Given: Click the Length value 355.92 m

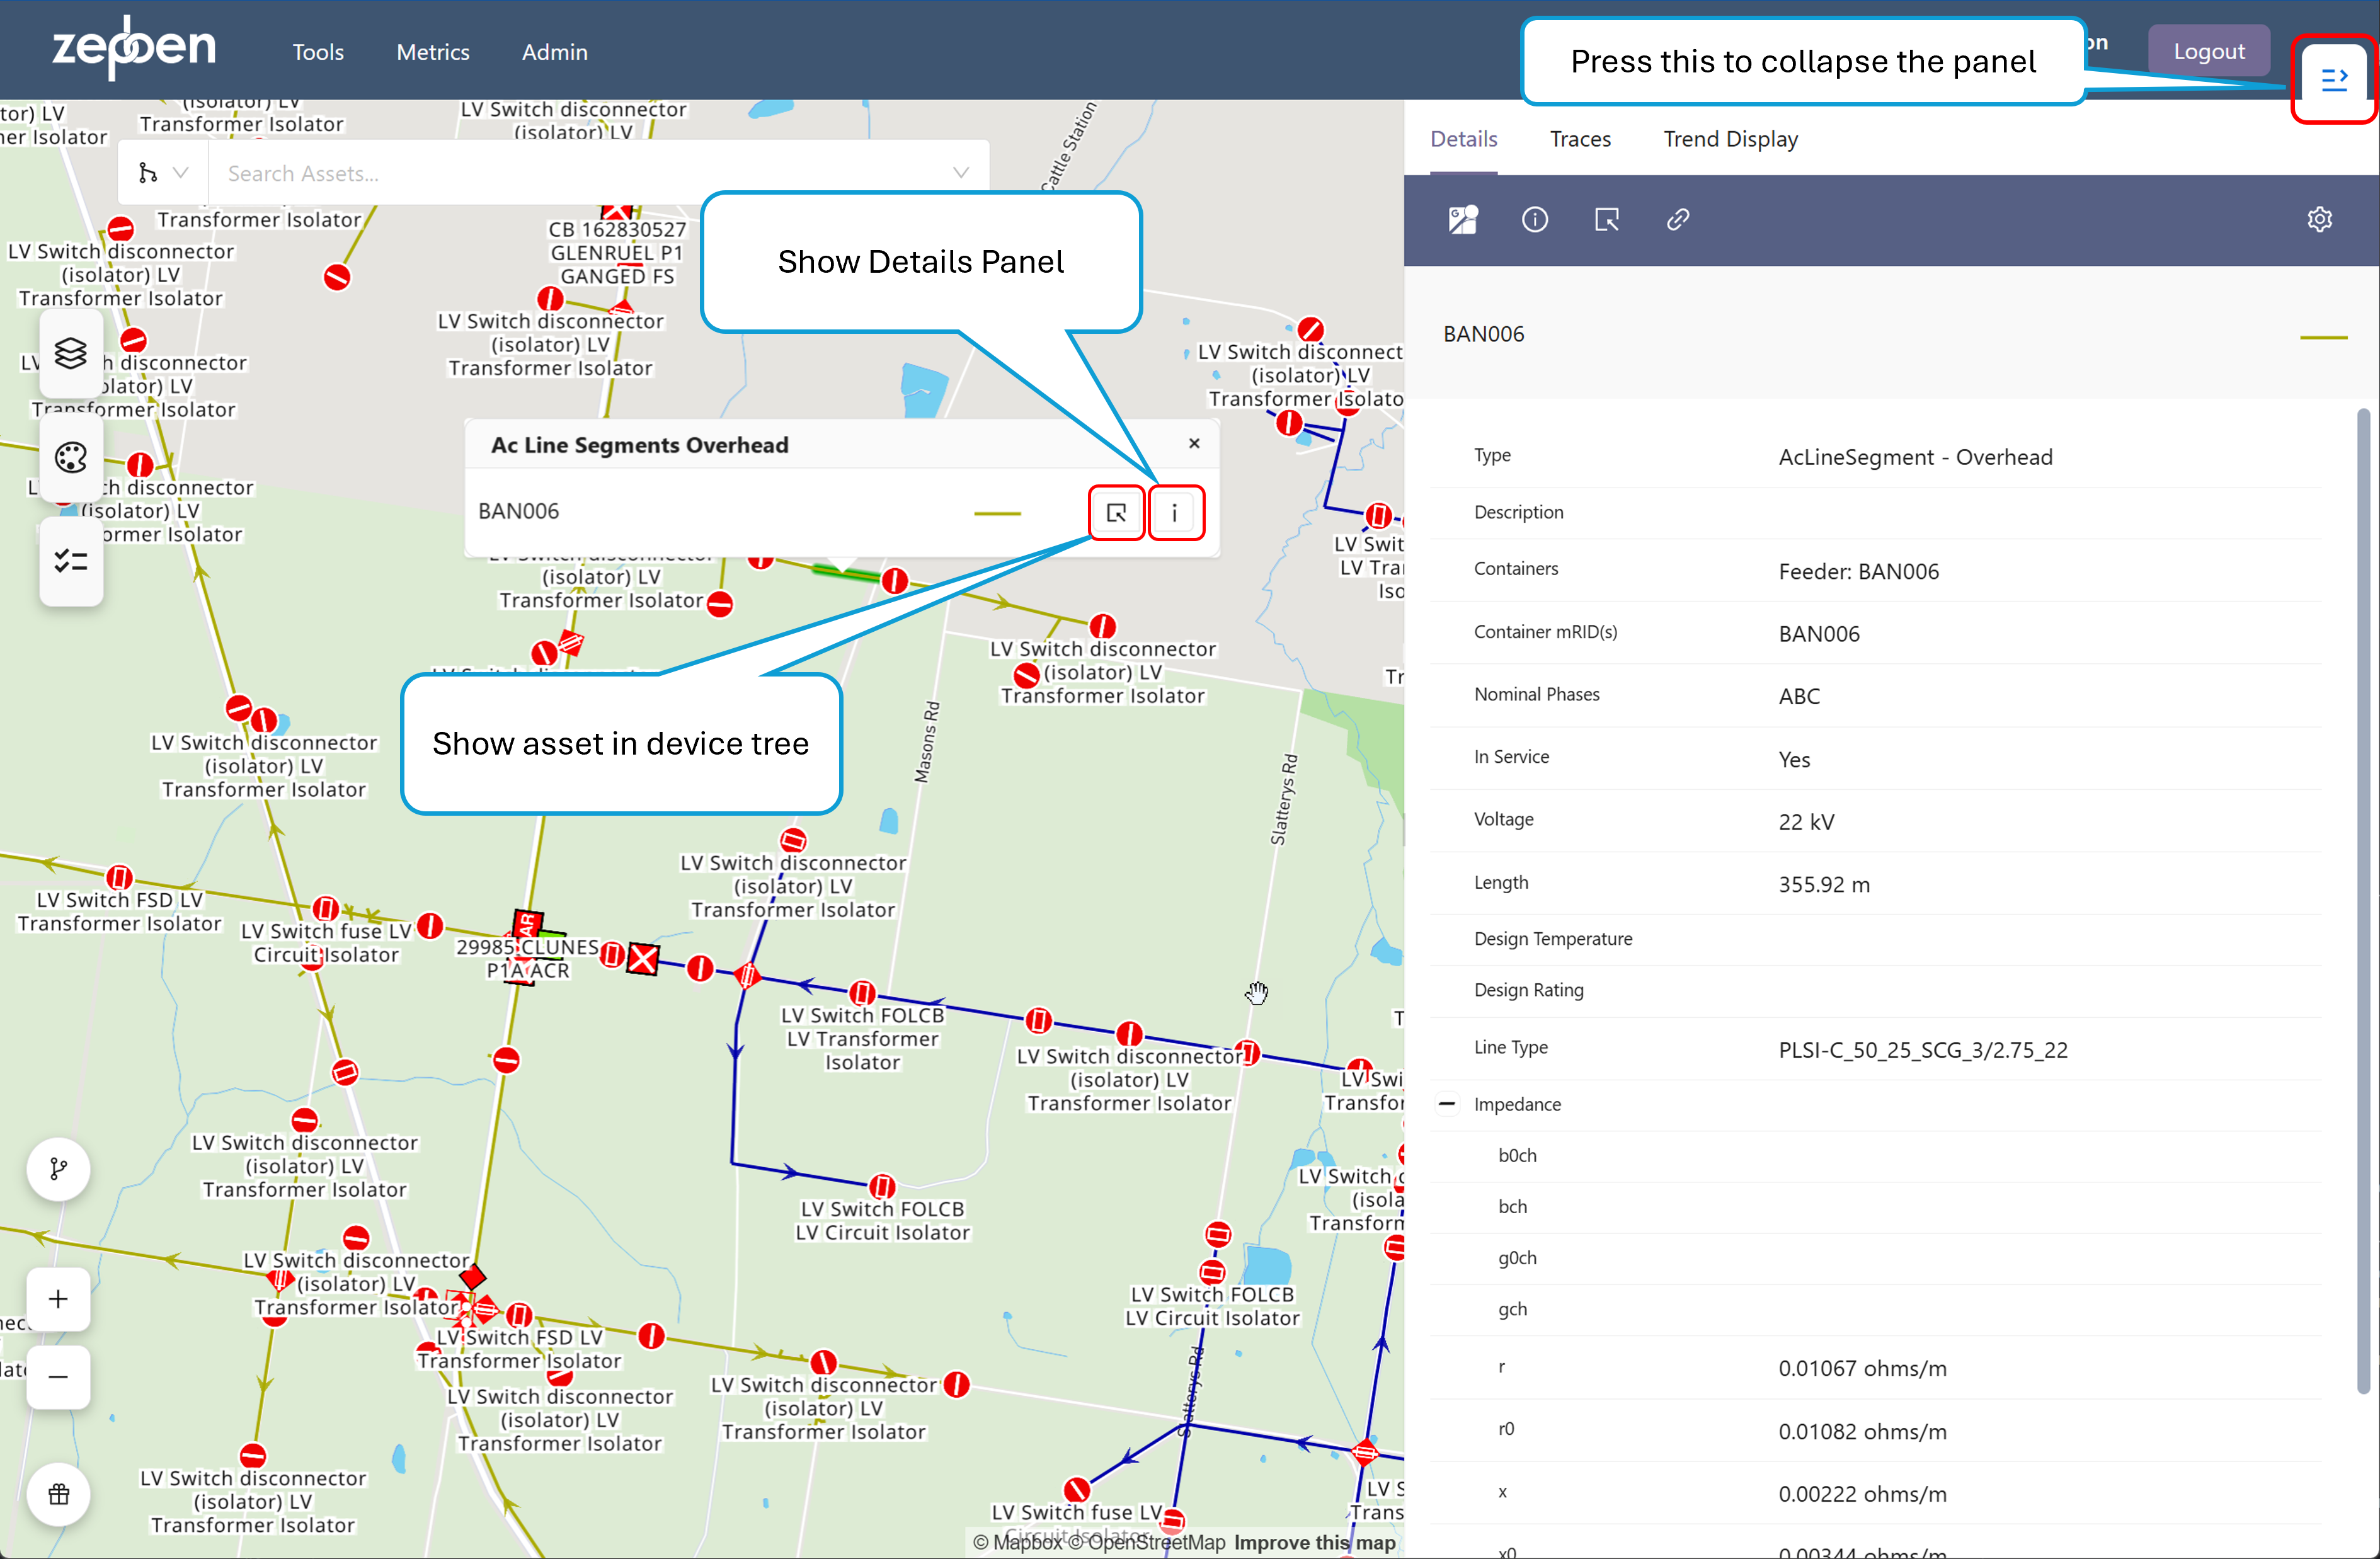Looking at the screenshot, I should coord(1824,884).
